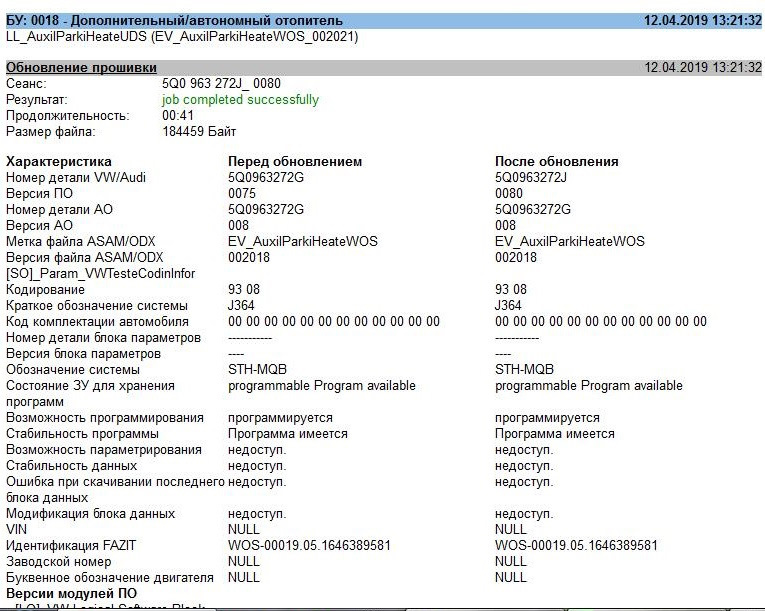Click the 'Версия блока параметров' row label
This screenshot has width=765, height=611.
click(x=83, y=354)
